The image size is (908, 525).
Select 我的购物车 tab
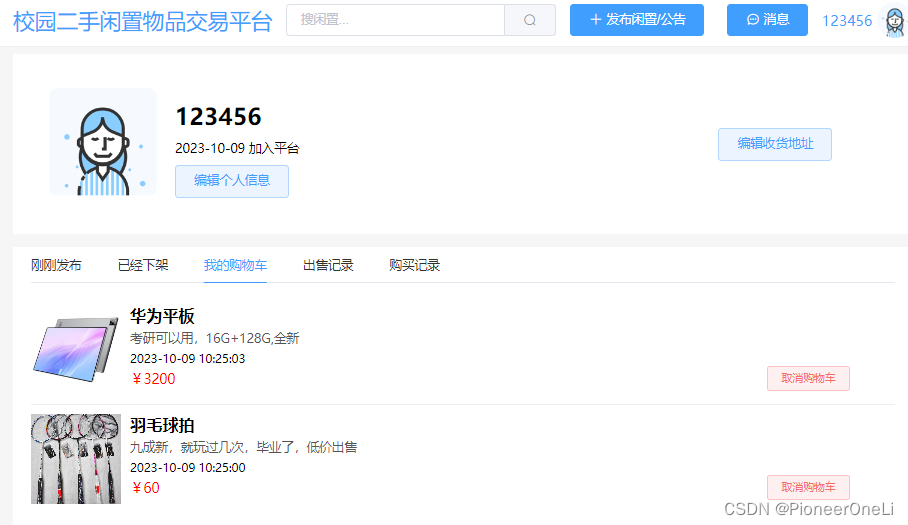[x=235, y=265]
